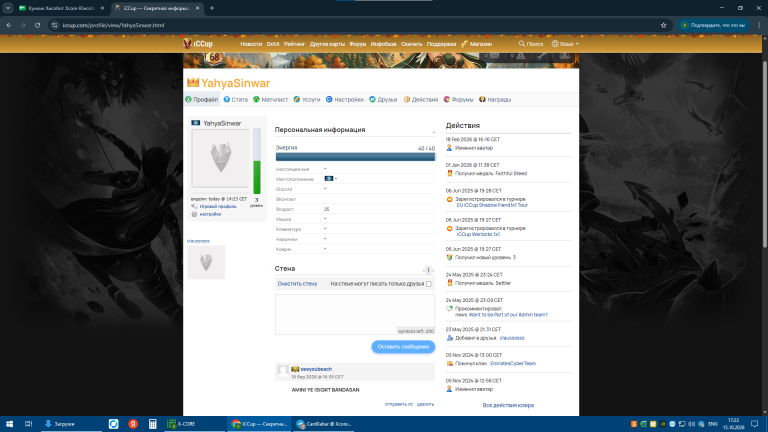The width and height of the screenshot is (768, 432).
Task: Open clausssss link in actions list
Action: 512,338
